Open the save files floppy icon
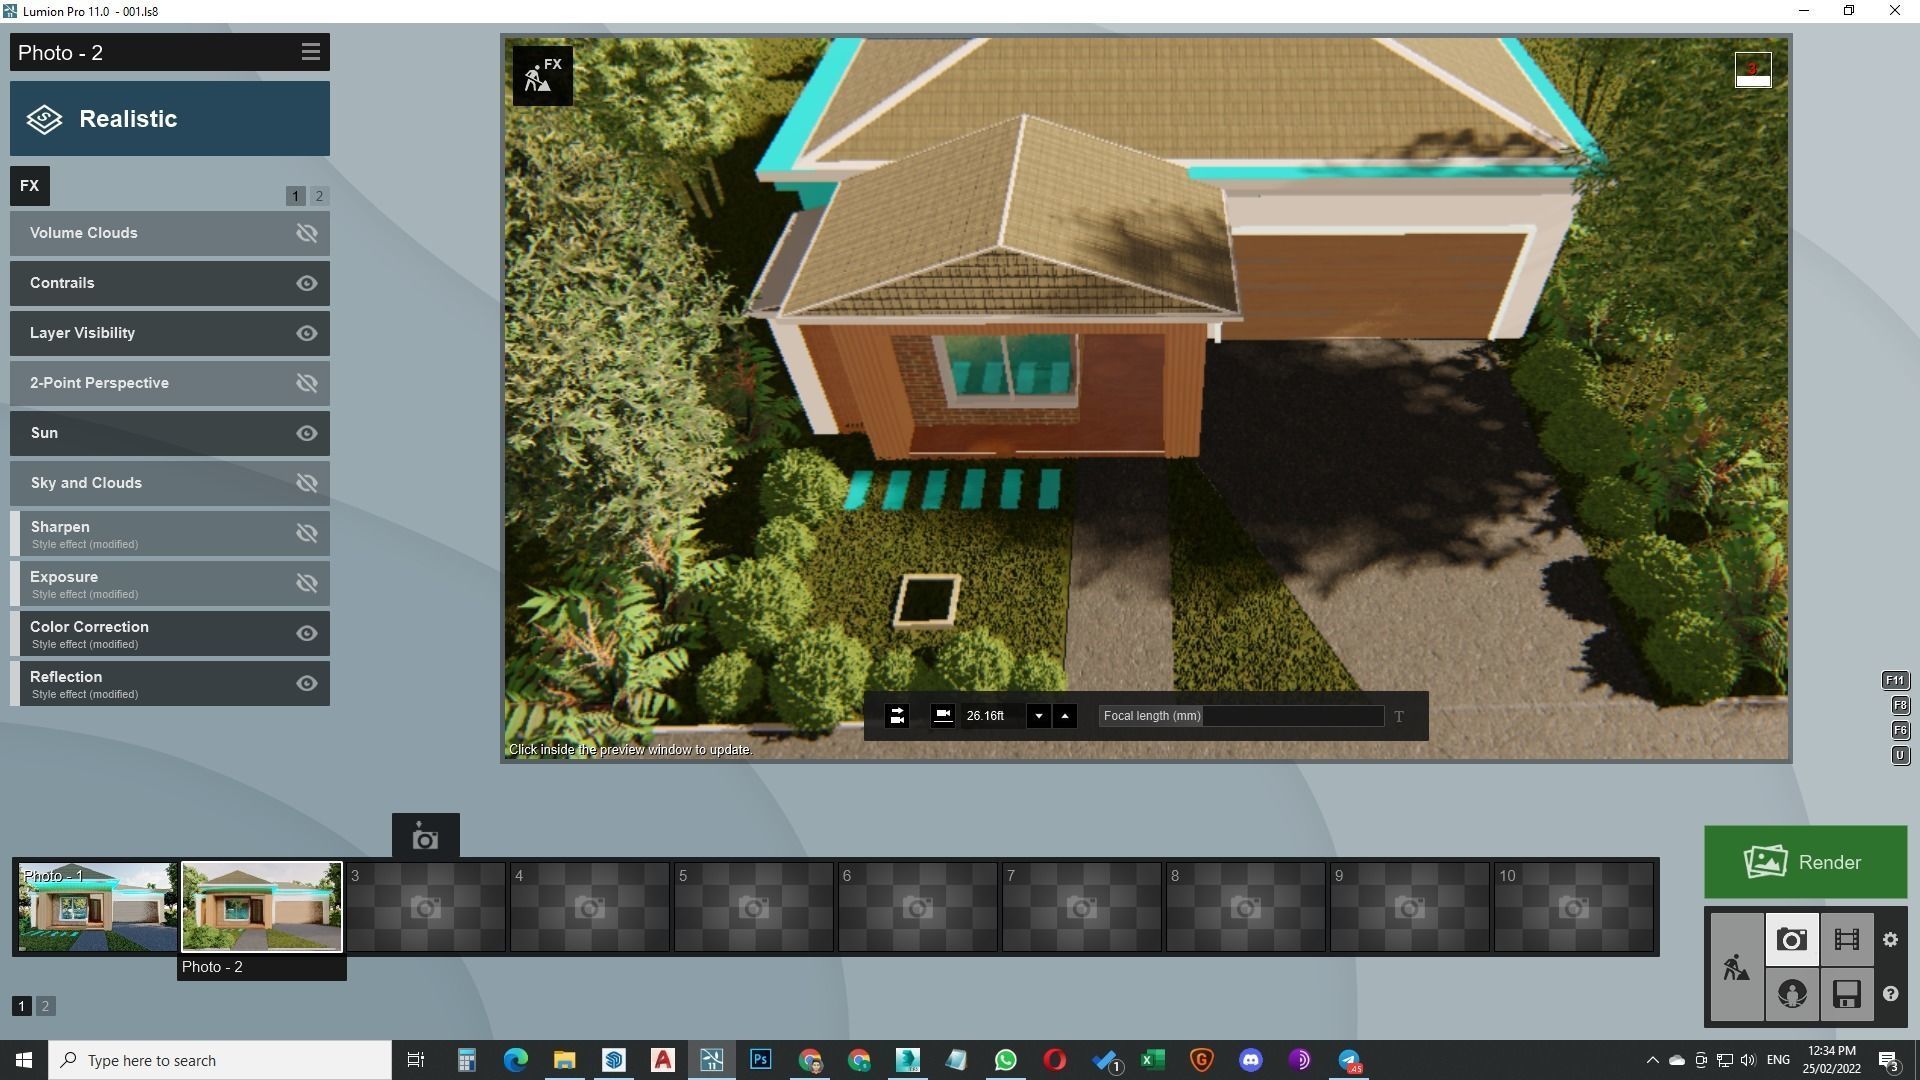Viewport: 1920px width, 1080px height. (x=1846, y=994)
